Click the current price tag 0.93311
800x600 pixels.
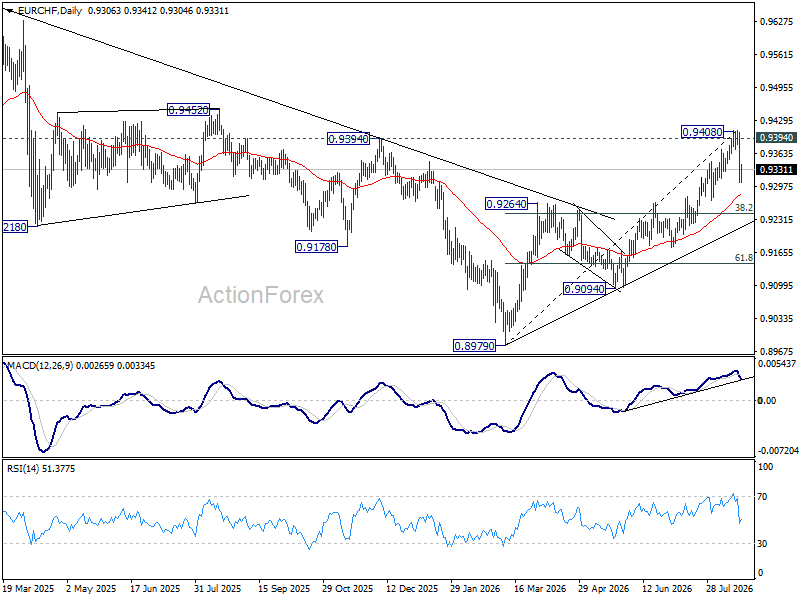pos(776,169)
